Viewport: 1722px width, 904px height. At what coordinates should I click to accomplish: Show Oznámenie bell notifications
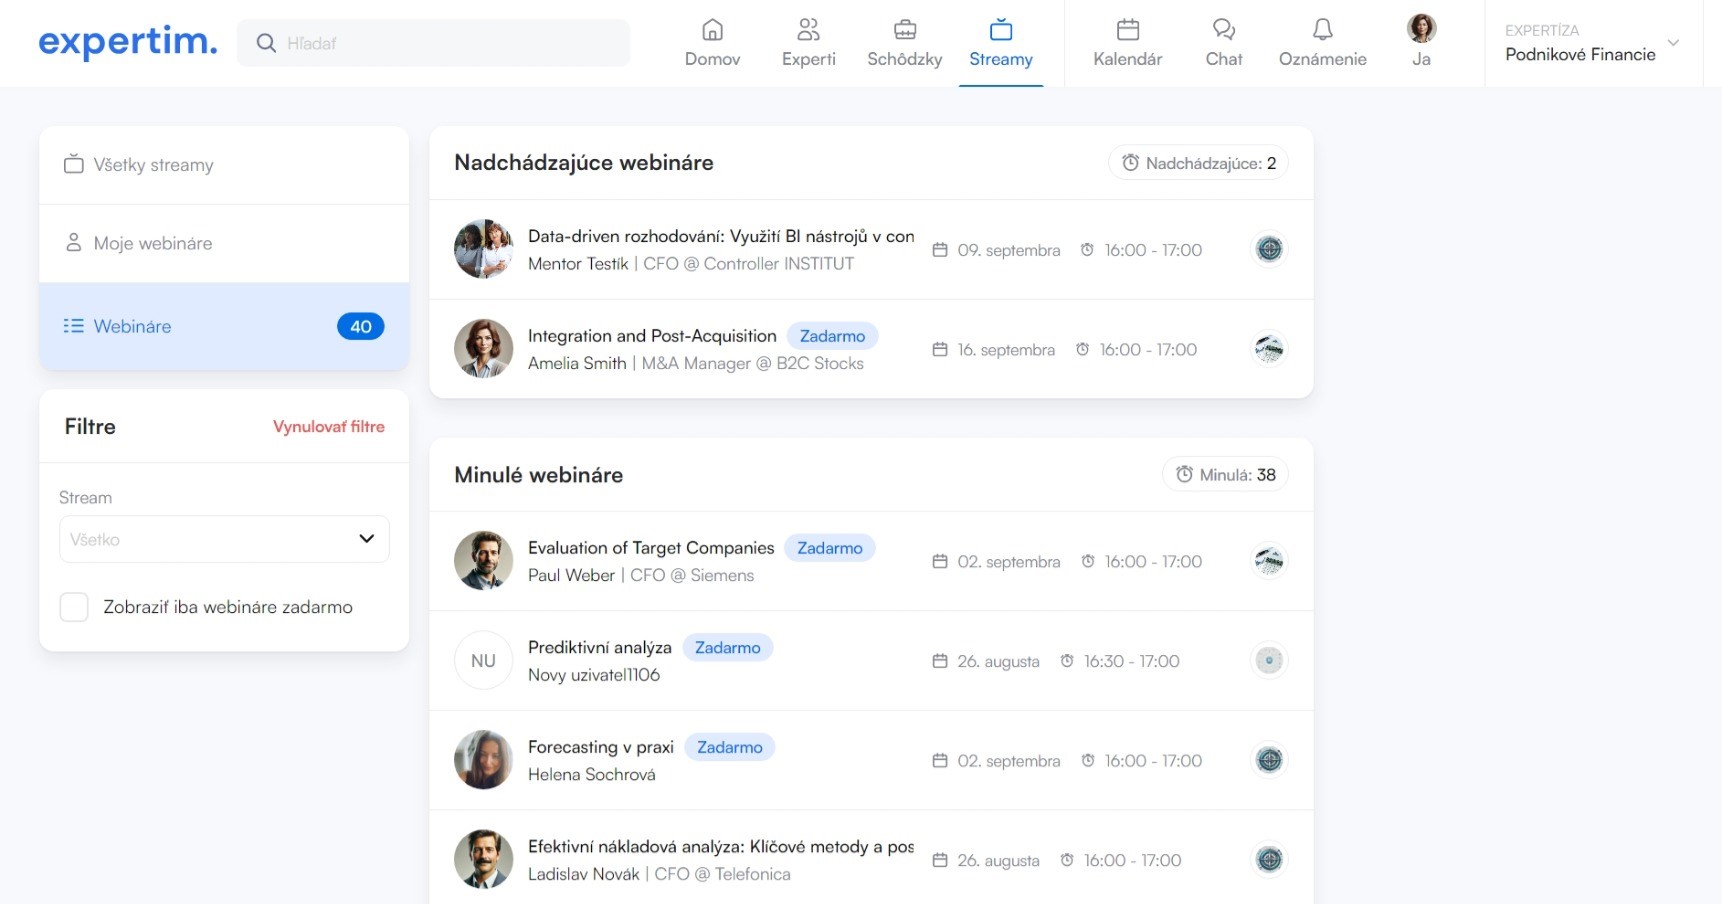(x=1322, y=30)
